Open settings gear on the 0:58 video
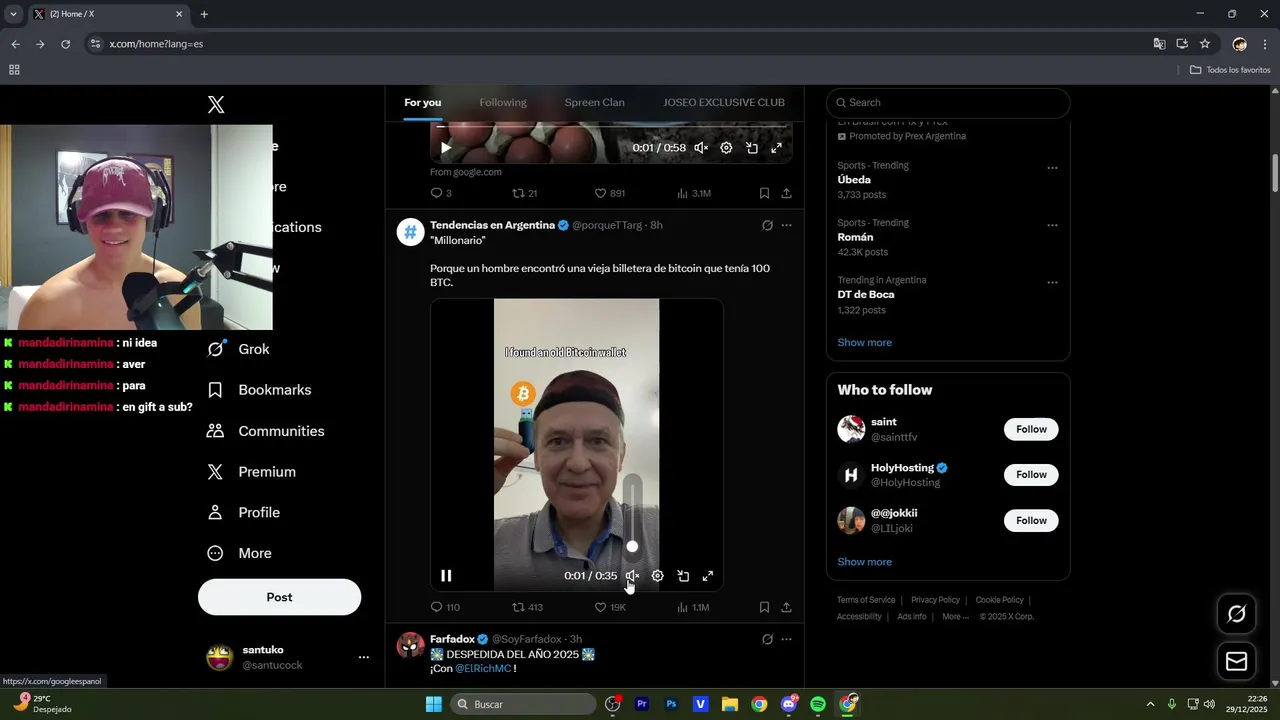1280x720 pixels. 726,148
